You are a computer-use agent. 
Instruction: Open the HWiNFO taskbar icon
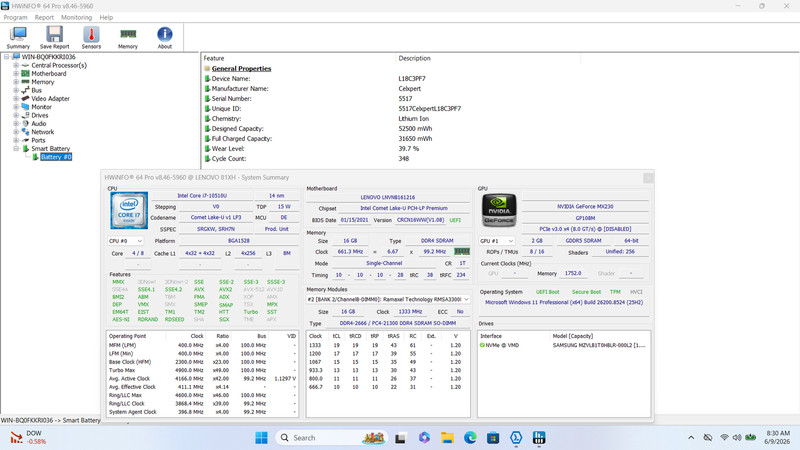(539, 438)
